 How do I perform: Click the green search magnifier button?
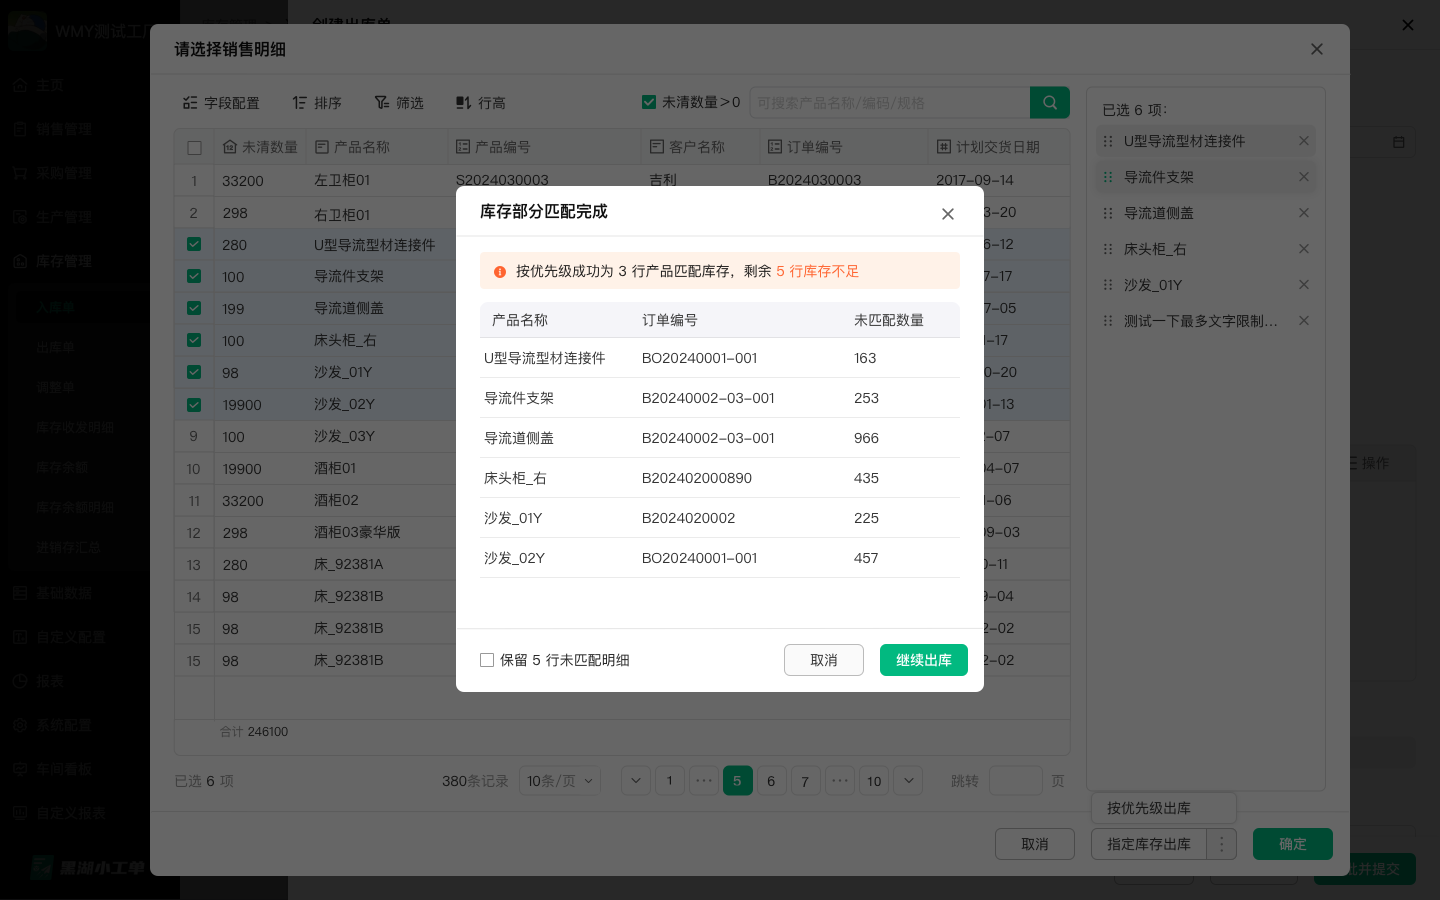[1049, 102]
